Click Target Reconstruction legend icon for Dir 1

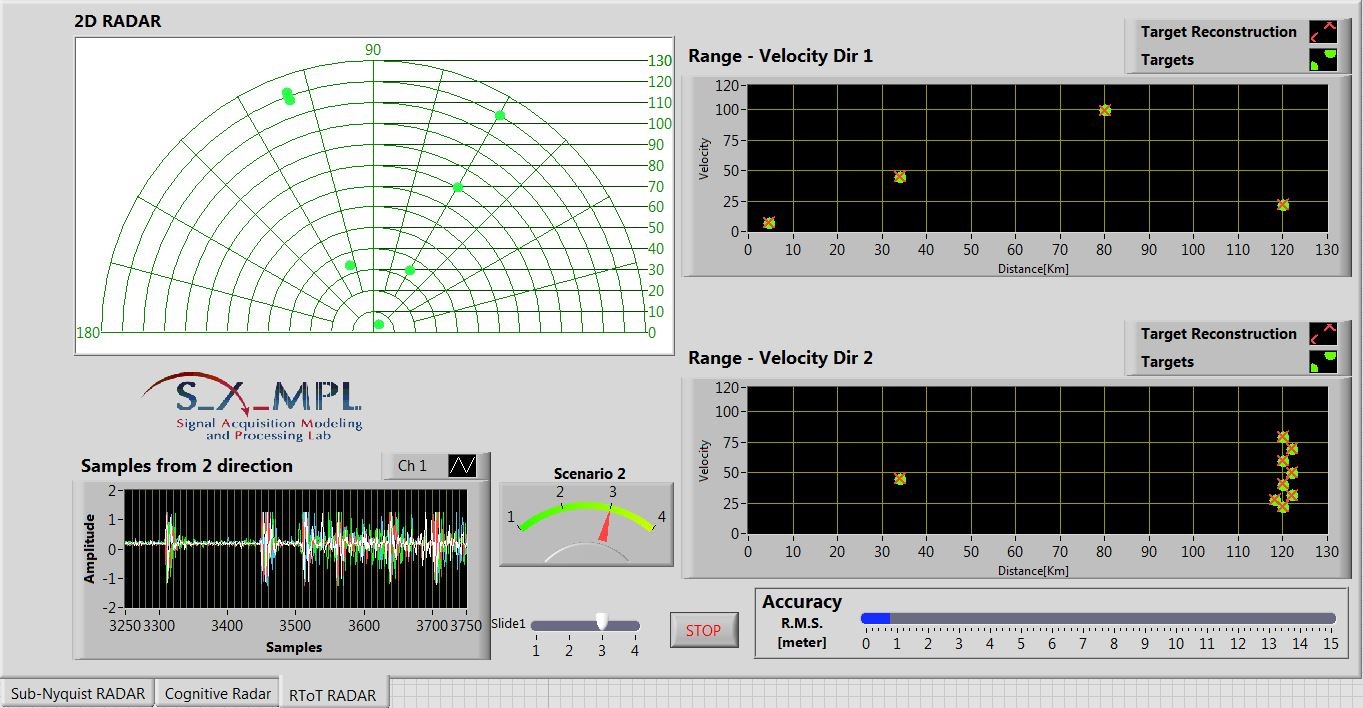click(1322, 32)
